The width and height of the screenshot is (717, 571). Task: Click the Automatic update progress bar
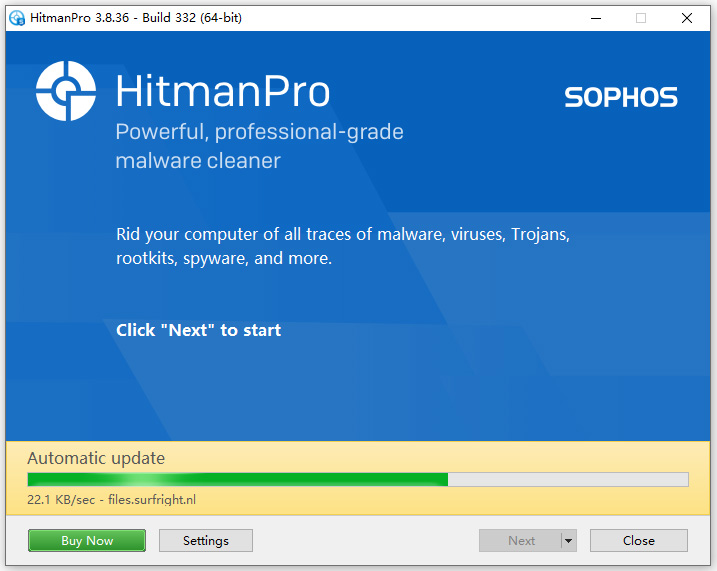tap(358, 479)
